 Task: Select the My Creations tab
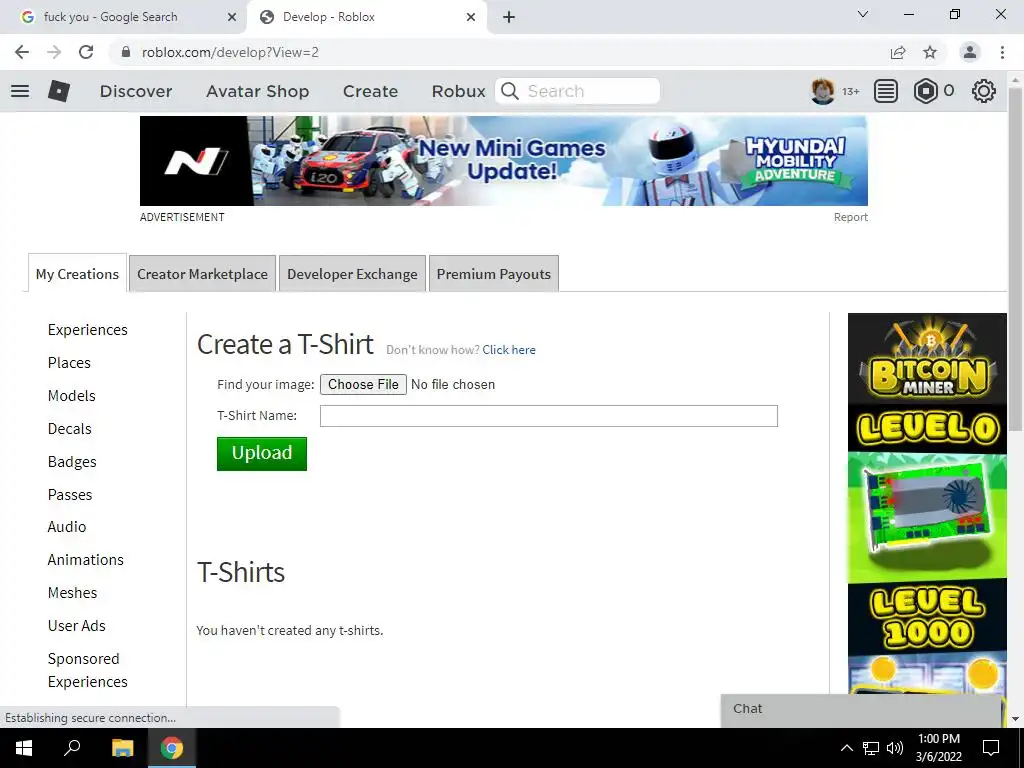[77, 274]
